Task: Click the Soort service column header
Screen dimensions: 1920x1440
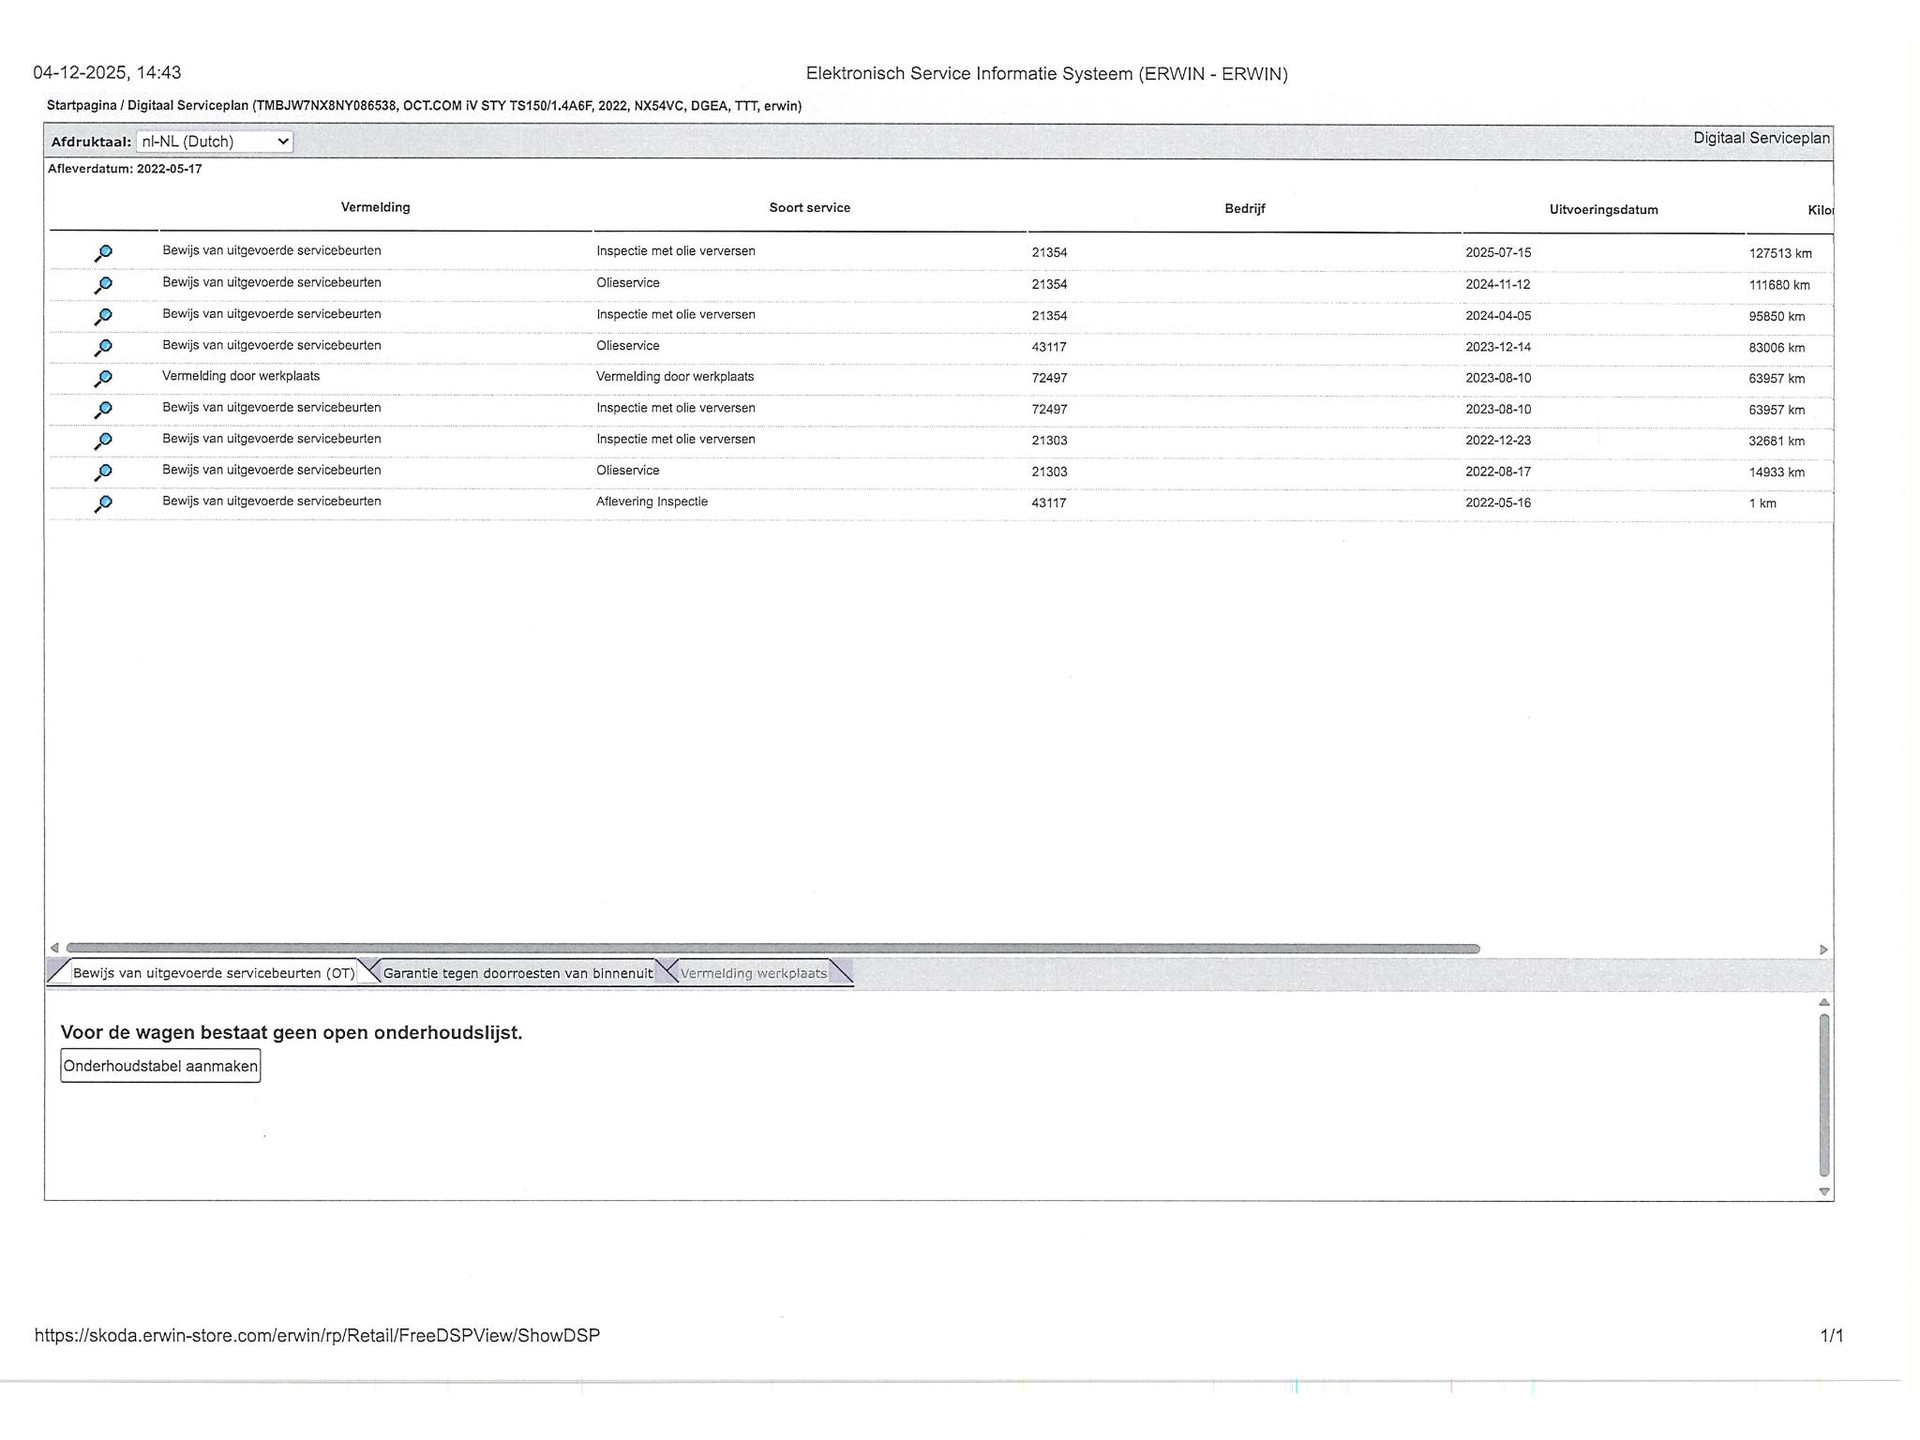Action: pos(809,208)
